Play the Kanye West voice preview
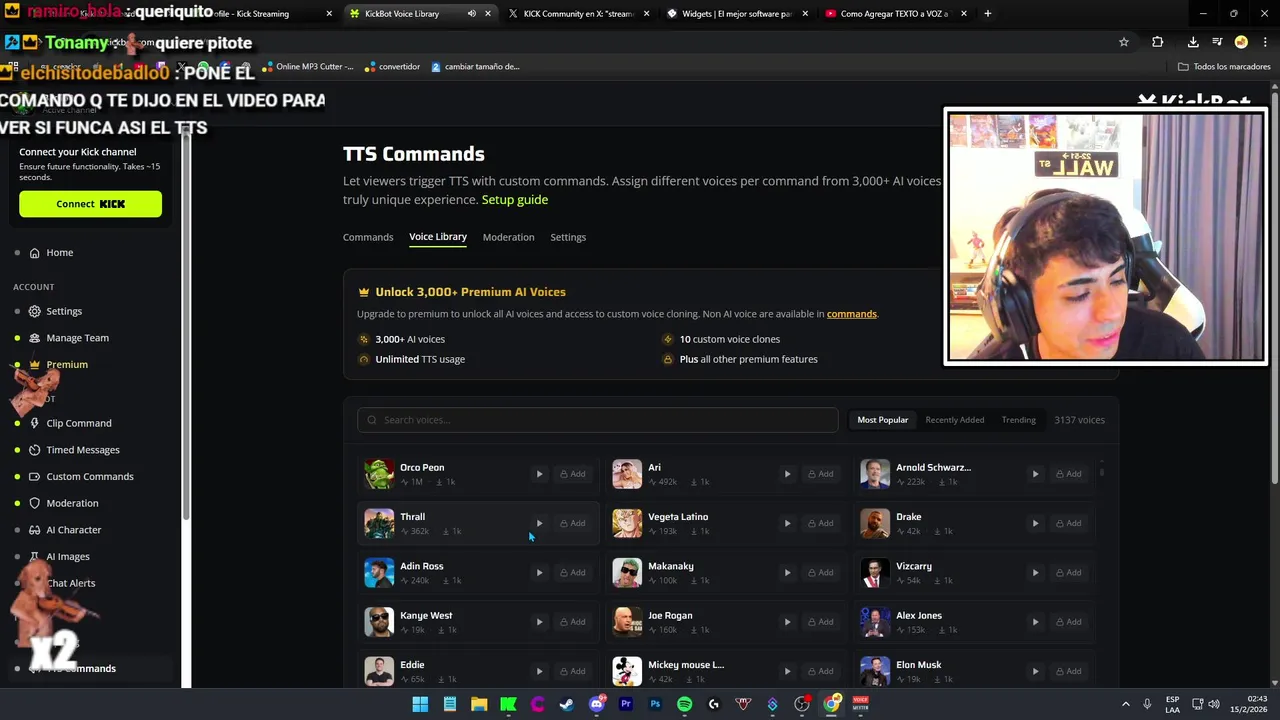The width and height of the screenshot is (1280, 720). point(539,622)
